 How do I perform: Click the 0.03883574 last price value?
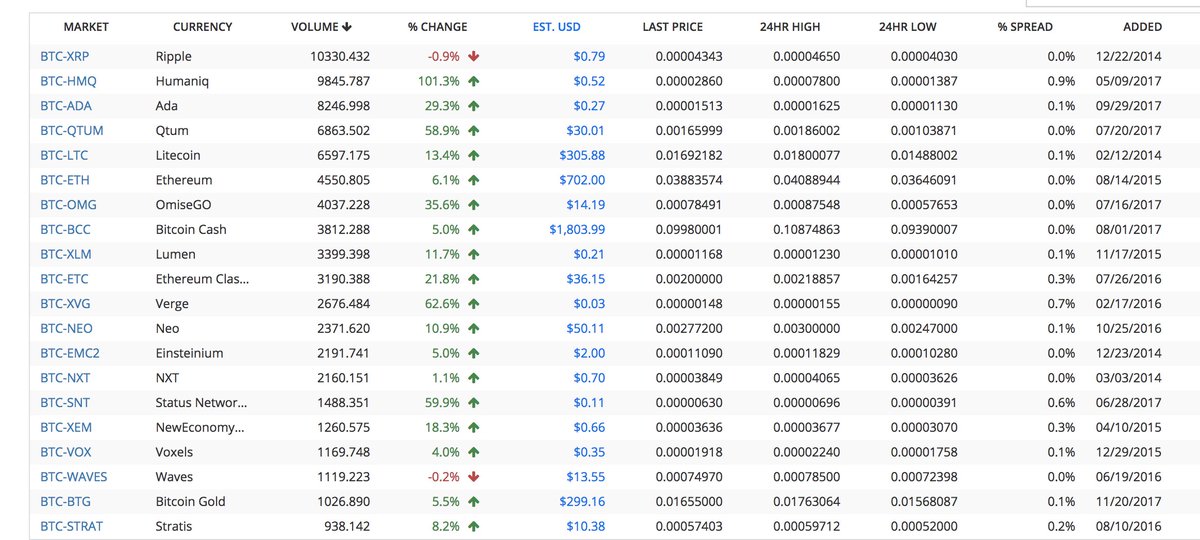[689, 180]
